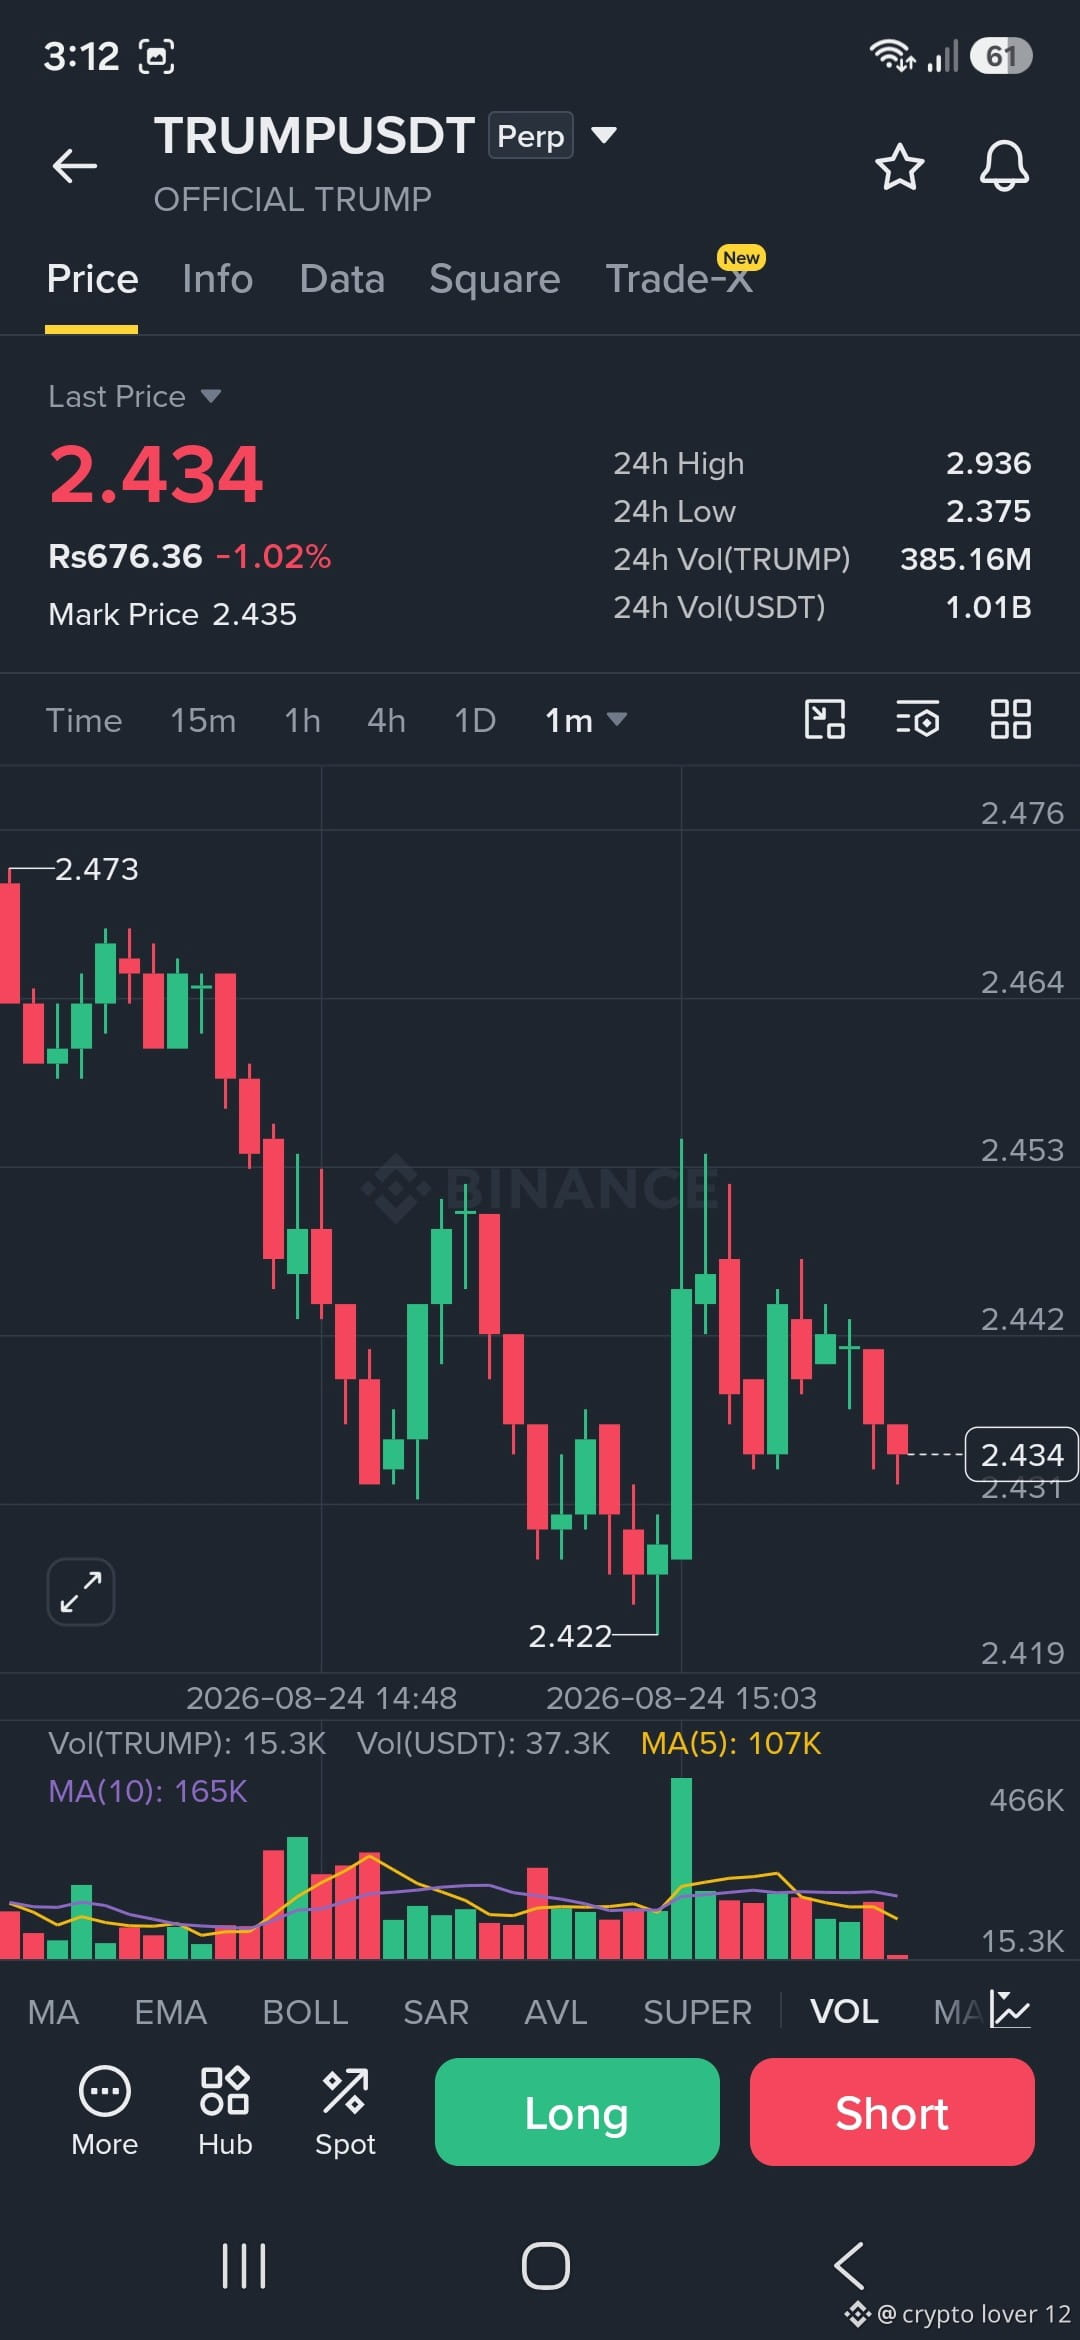Select the 1D chart interval
This screenshot has height=2340, width=1080.
tap(475, 720)
